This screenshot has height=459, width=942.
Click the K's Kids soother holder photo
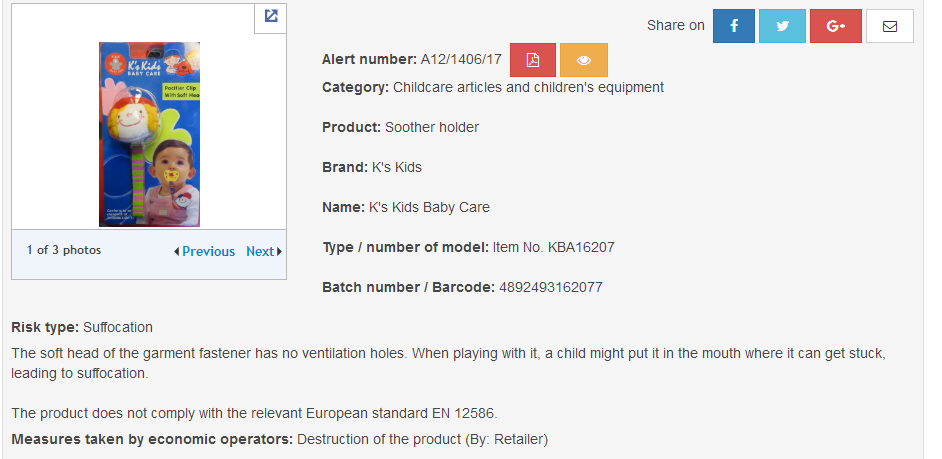(149, 134)
